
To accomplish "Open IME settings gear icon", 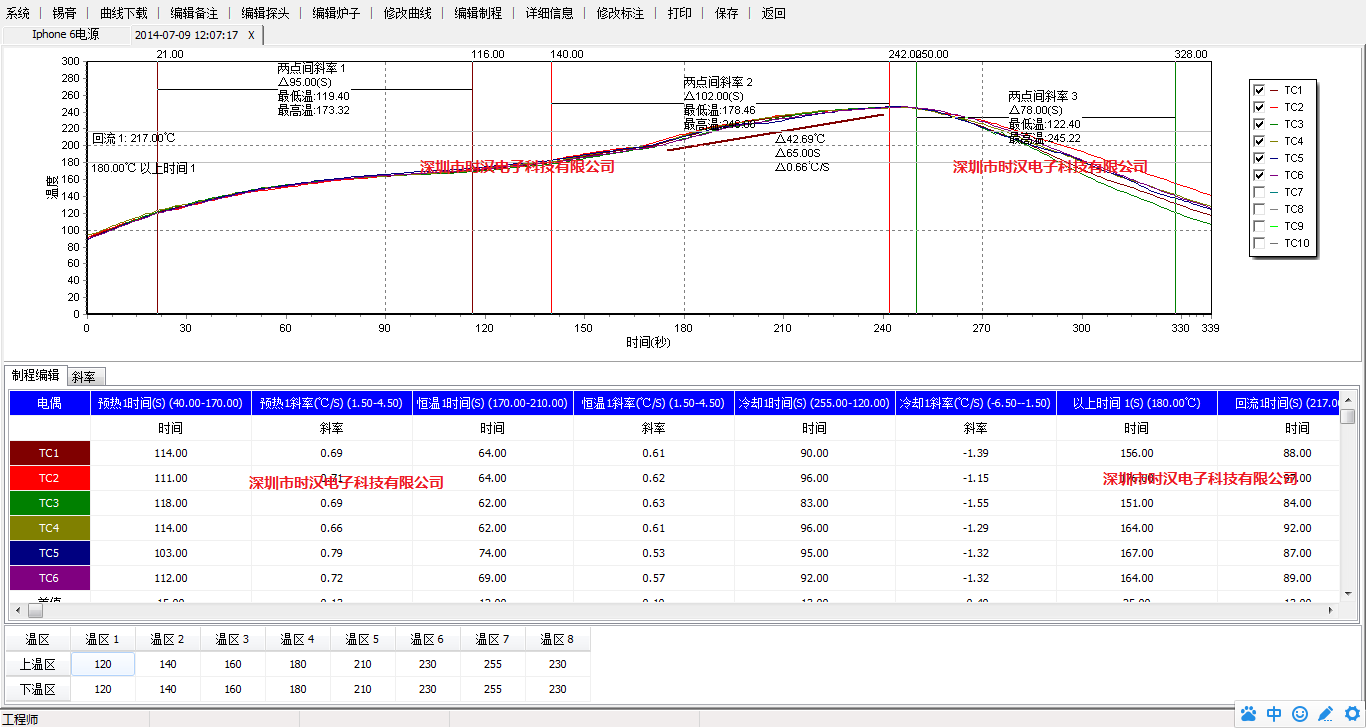I will [1352, 714].
